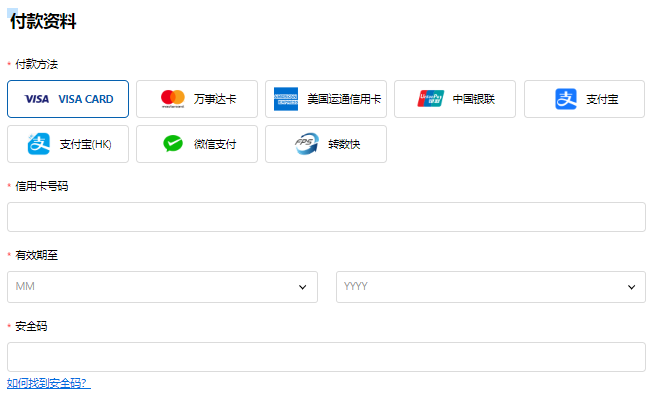This screenshot has height=402, width=664.
Task: Click into the 安全码 security code field
Action: [x=326, y=357]
